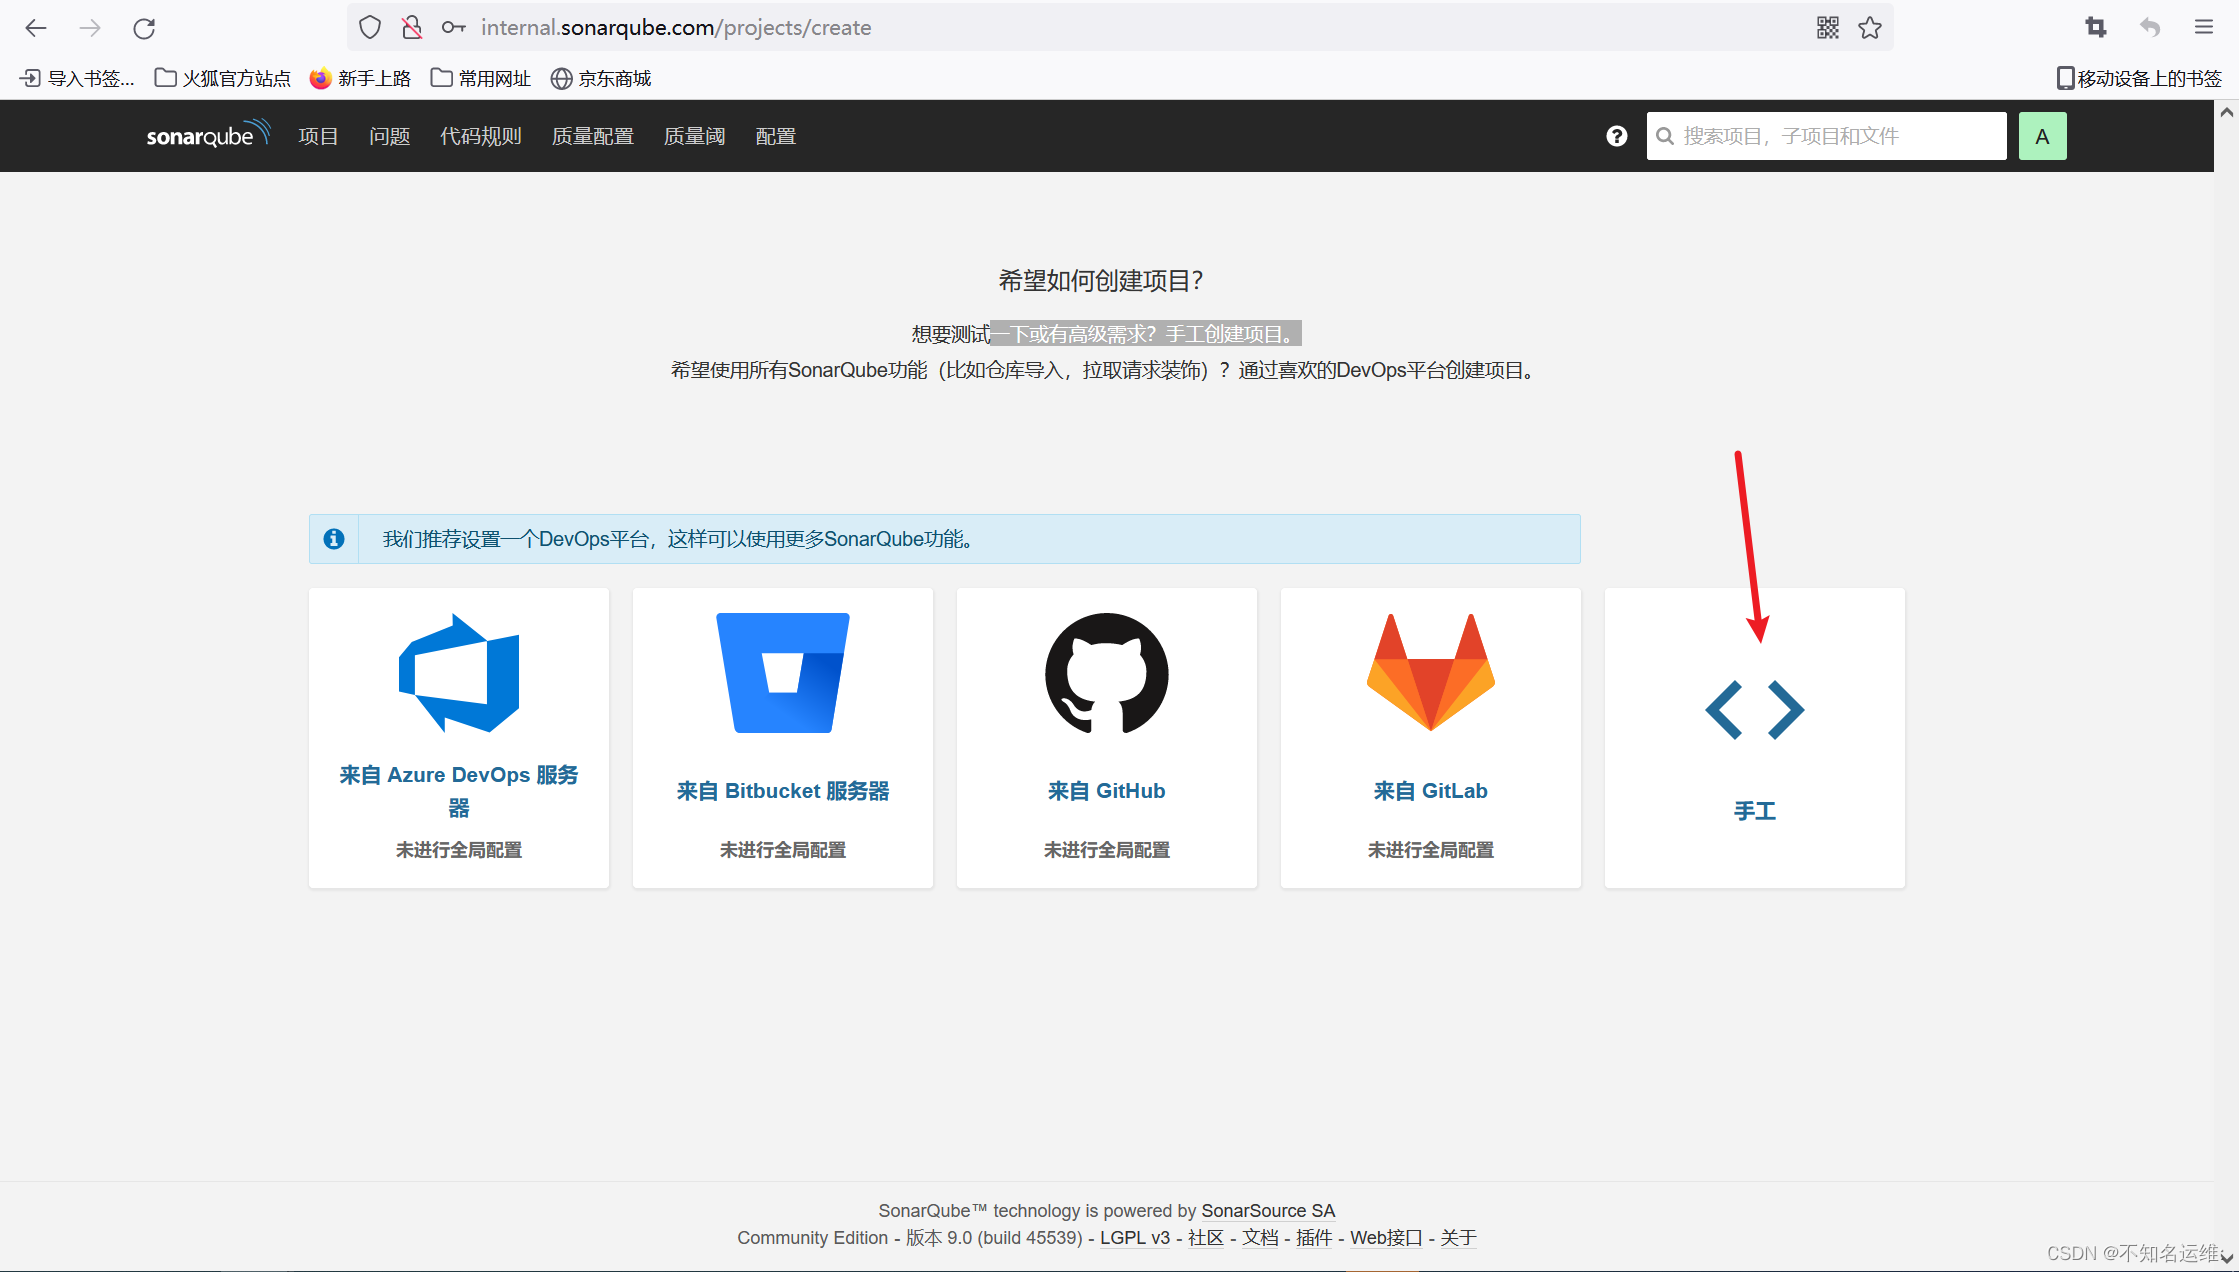Expand the 导入书签 bookmarks folder
Viewport: 2239px width, 1272px height.
(75, 77)
